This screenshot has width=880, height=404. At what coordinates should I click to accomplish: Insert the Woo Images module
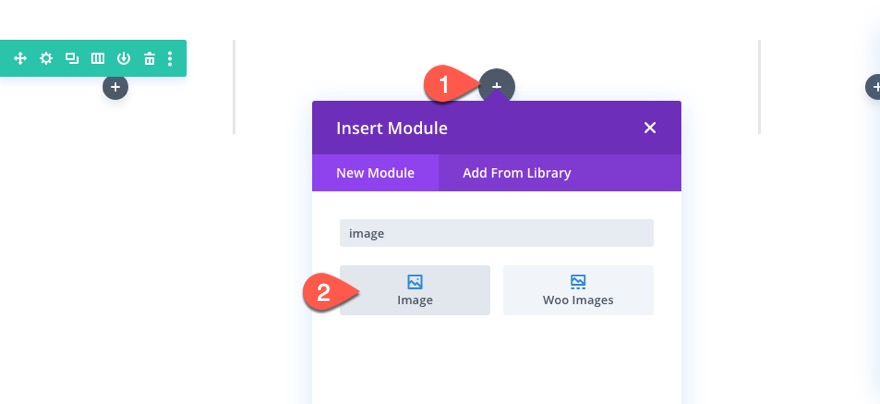point(578,290)
